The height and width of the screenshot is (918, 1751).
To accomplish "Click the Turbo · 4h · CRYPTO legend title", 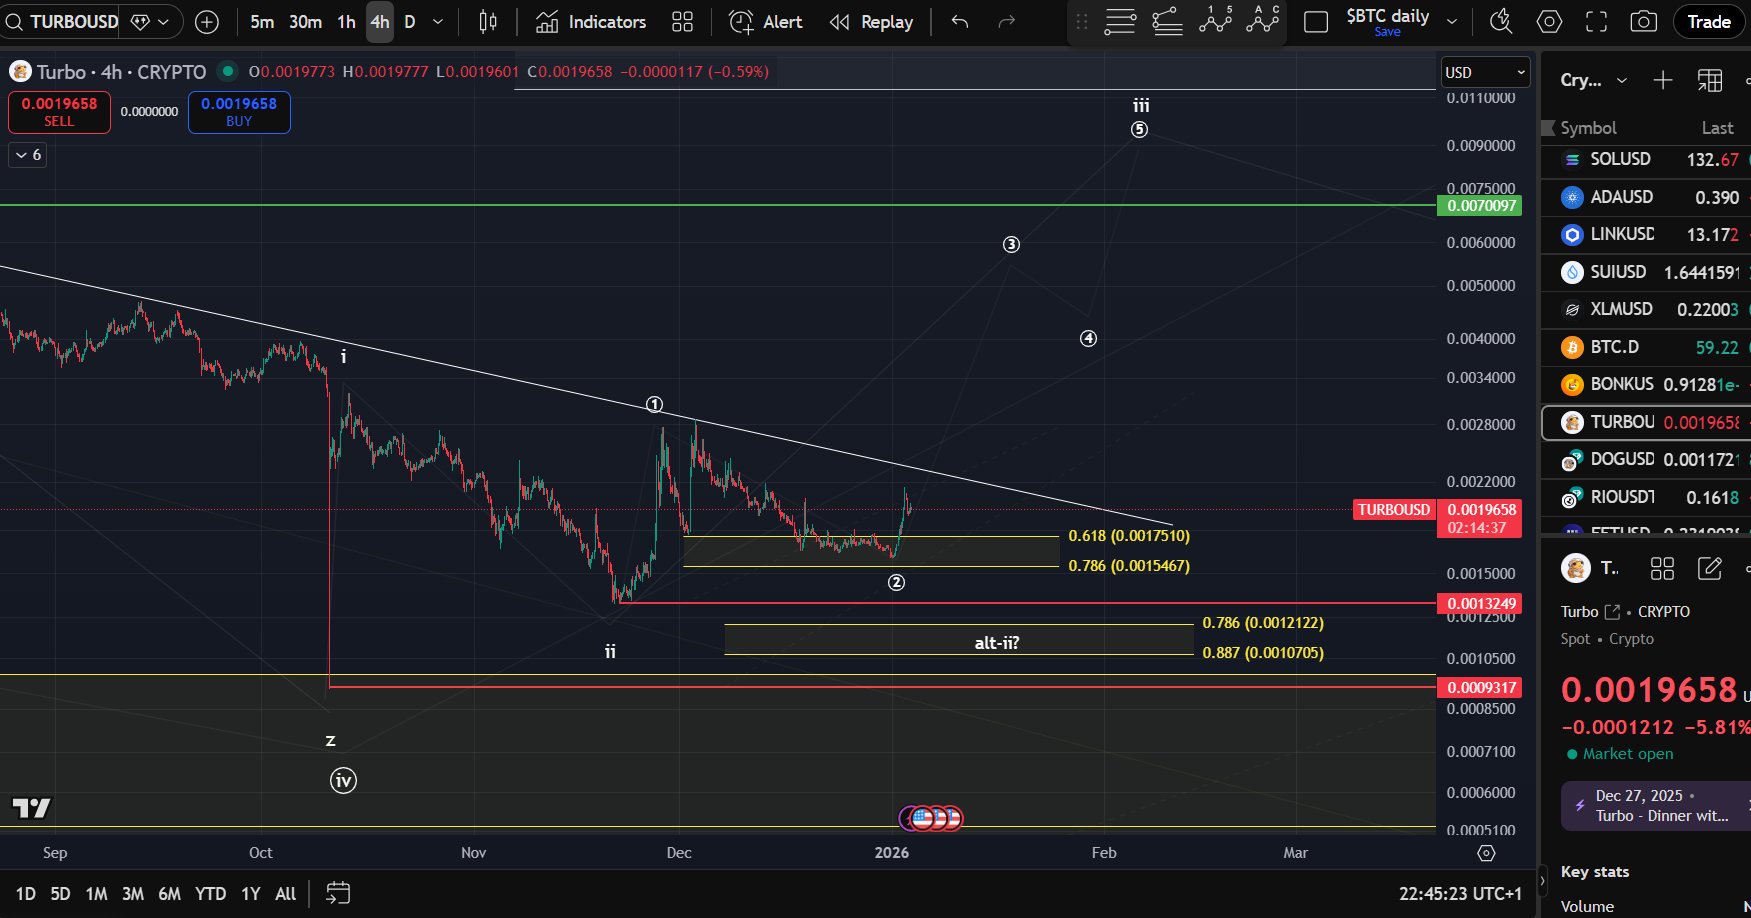I will (121, 72).
